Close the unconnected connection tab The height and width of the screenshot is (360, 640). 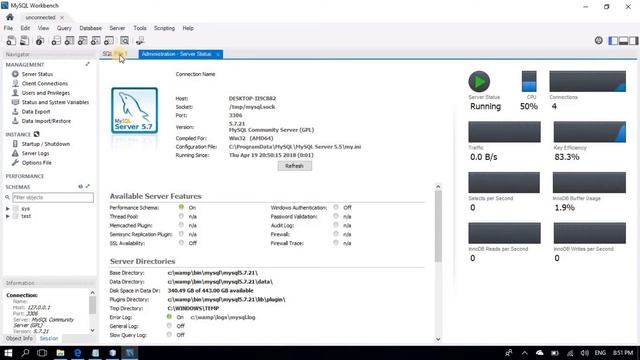[x=62, y=18]
